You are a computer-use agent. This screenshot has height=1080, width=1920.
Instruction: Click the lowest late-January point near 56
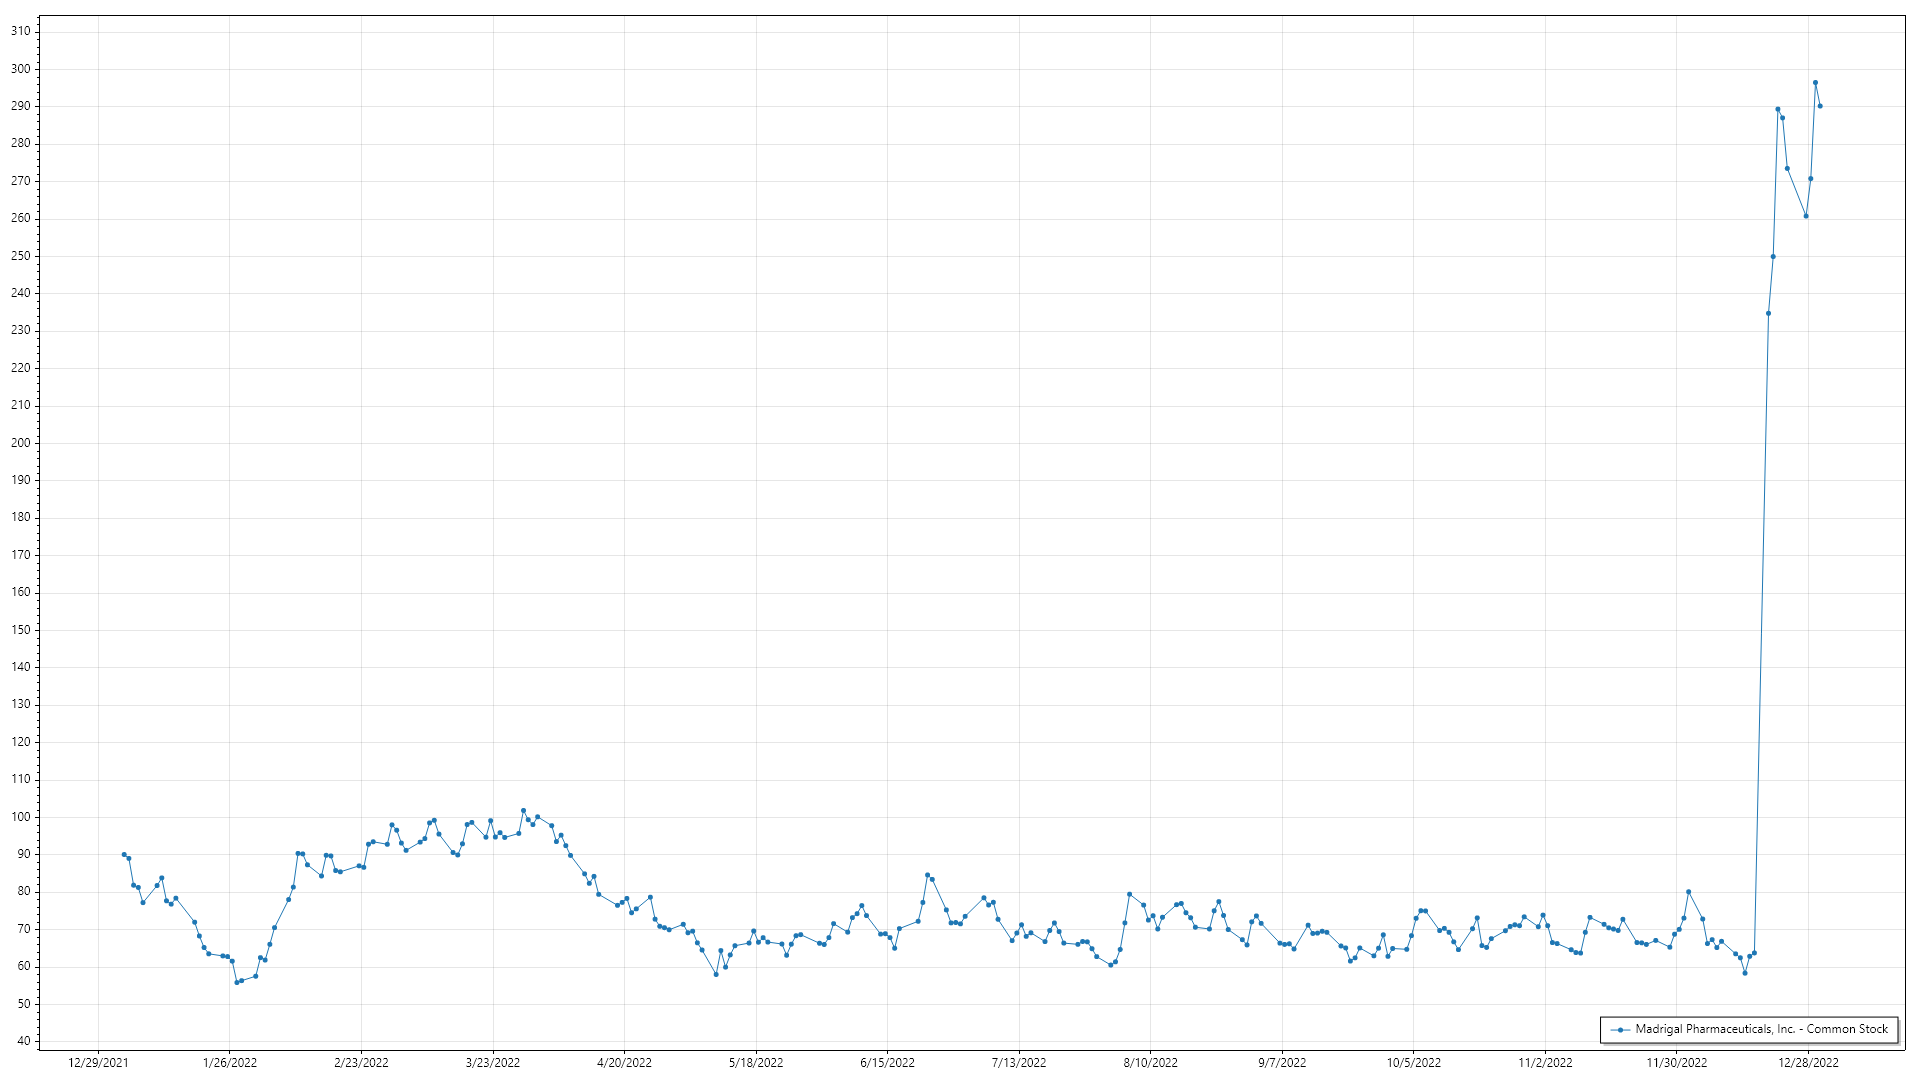pos(237,982)
